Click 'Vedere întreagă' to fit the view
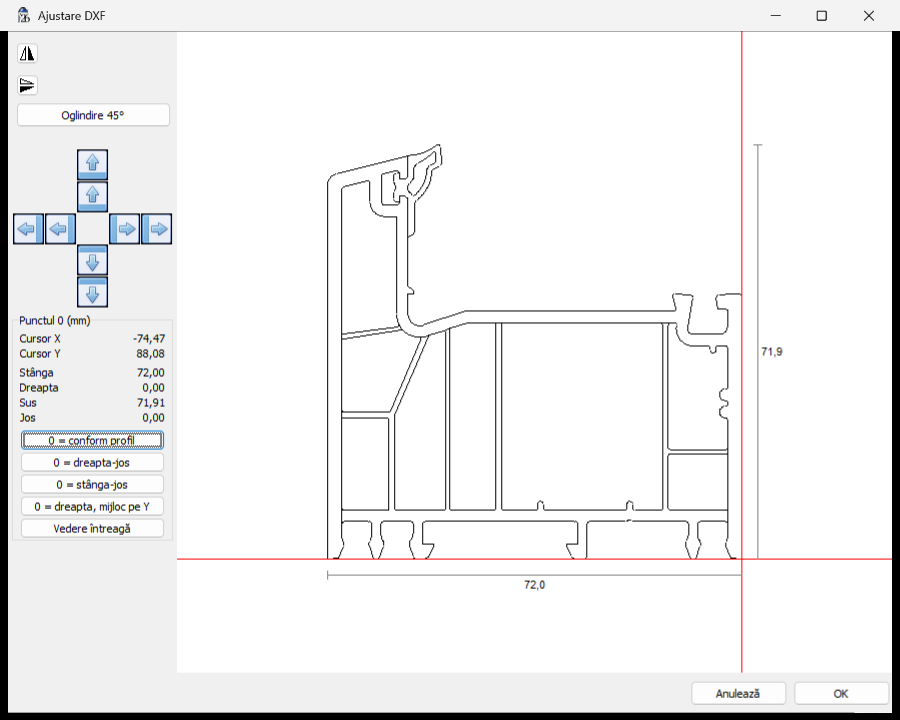 [92, 528]
